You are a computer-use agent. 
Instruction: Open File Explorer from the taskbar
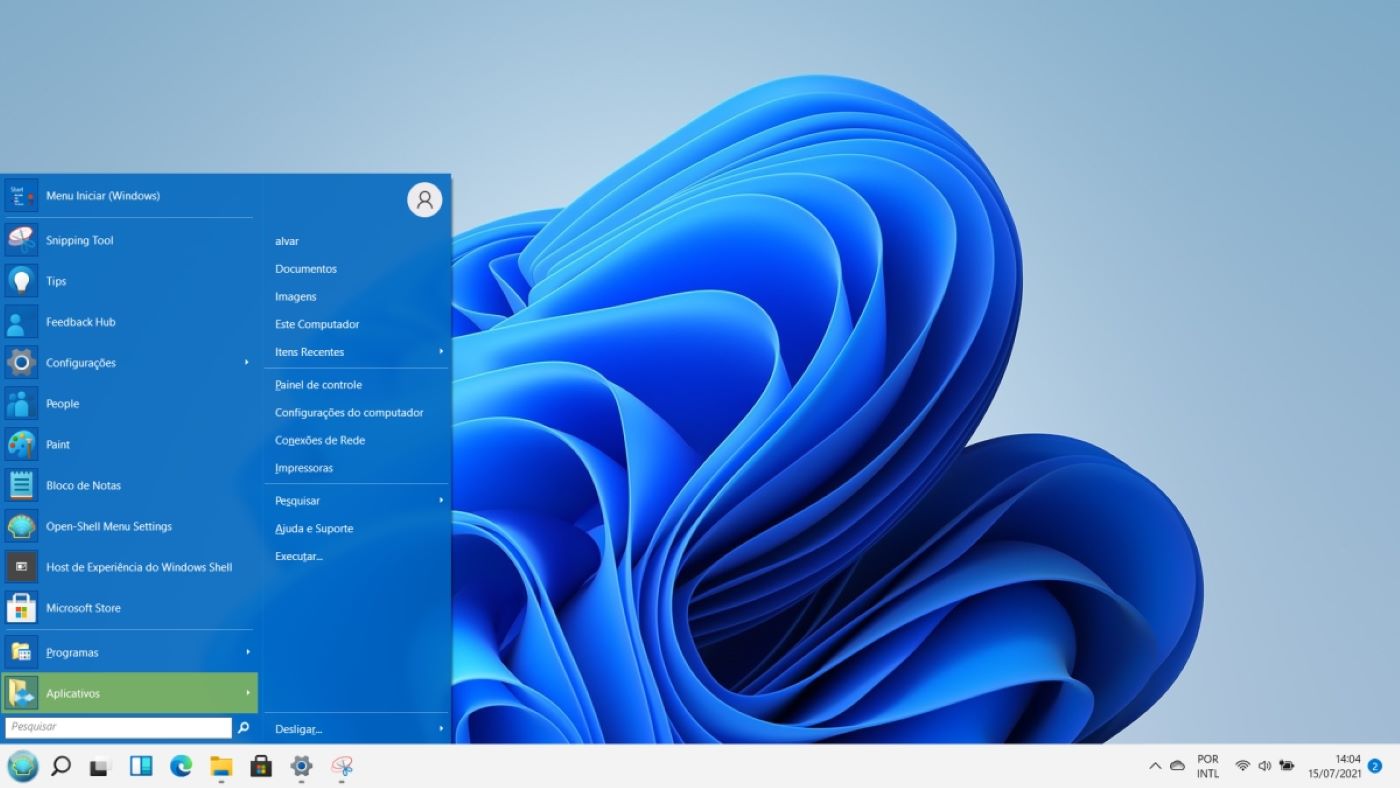[221, 766]
